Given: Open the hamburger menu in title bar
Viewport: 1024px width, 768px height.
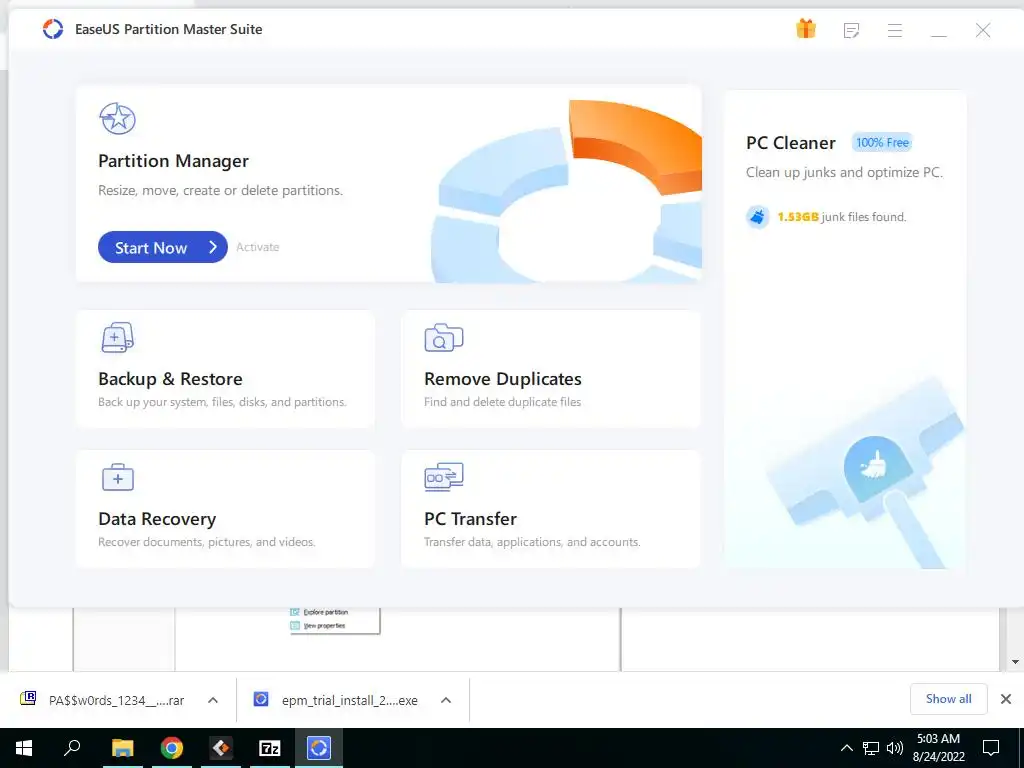Looking at the screenshot, I should (x=895, y=30).
